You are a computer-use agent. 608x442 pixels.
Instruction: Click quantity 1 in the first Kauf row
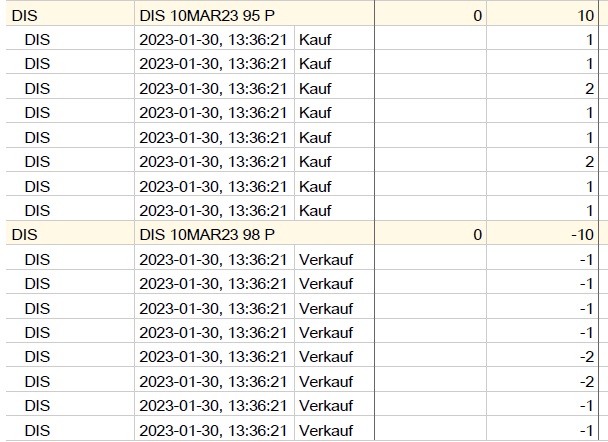590,40
